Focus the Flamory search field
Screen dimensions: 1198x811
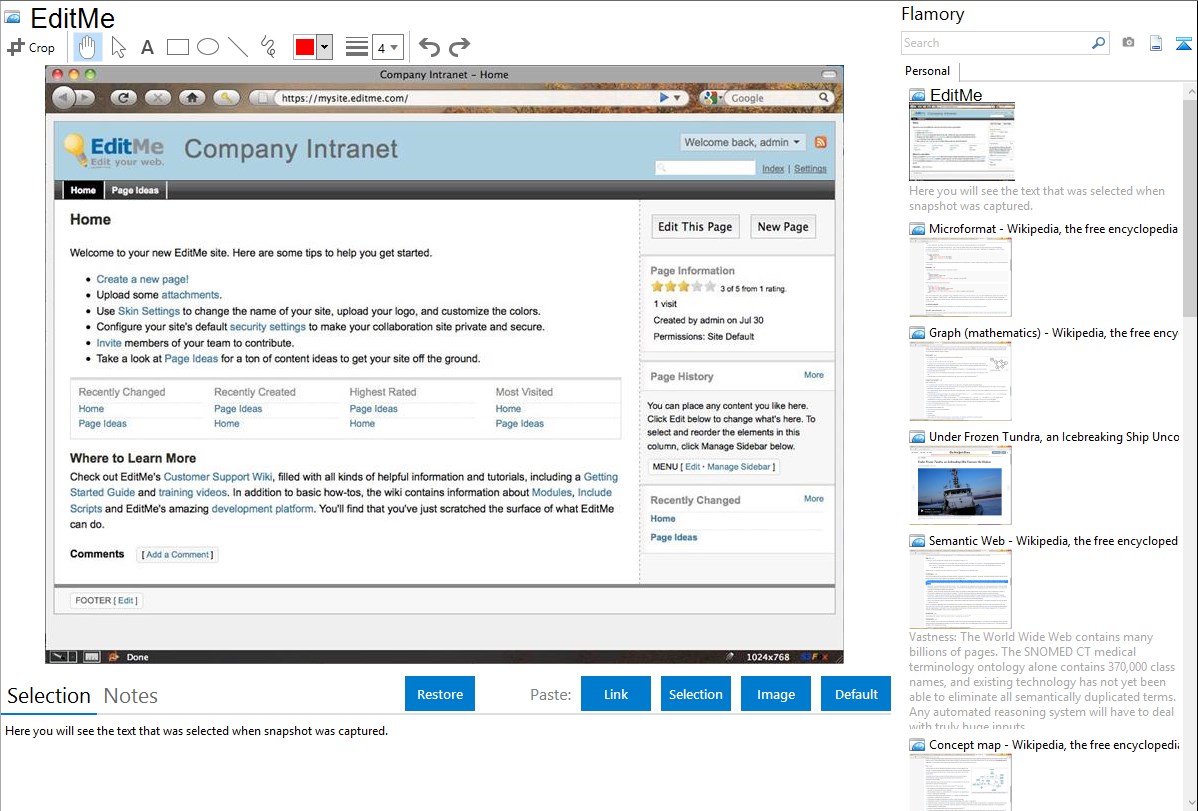point(996,43)
